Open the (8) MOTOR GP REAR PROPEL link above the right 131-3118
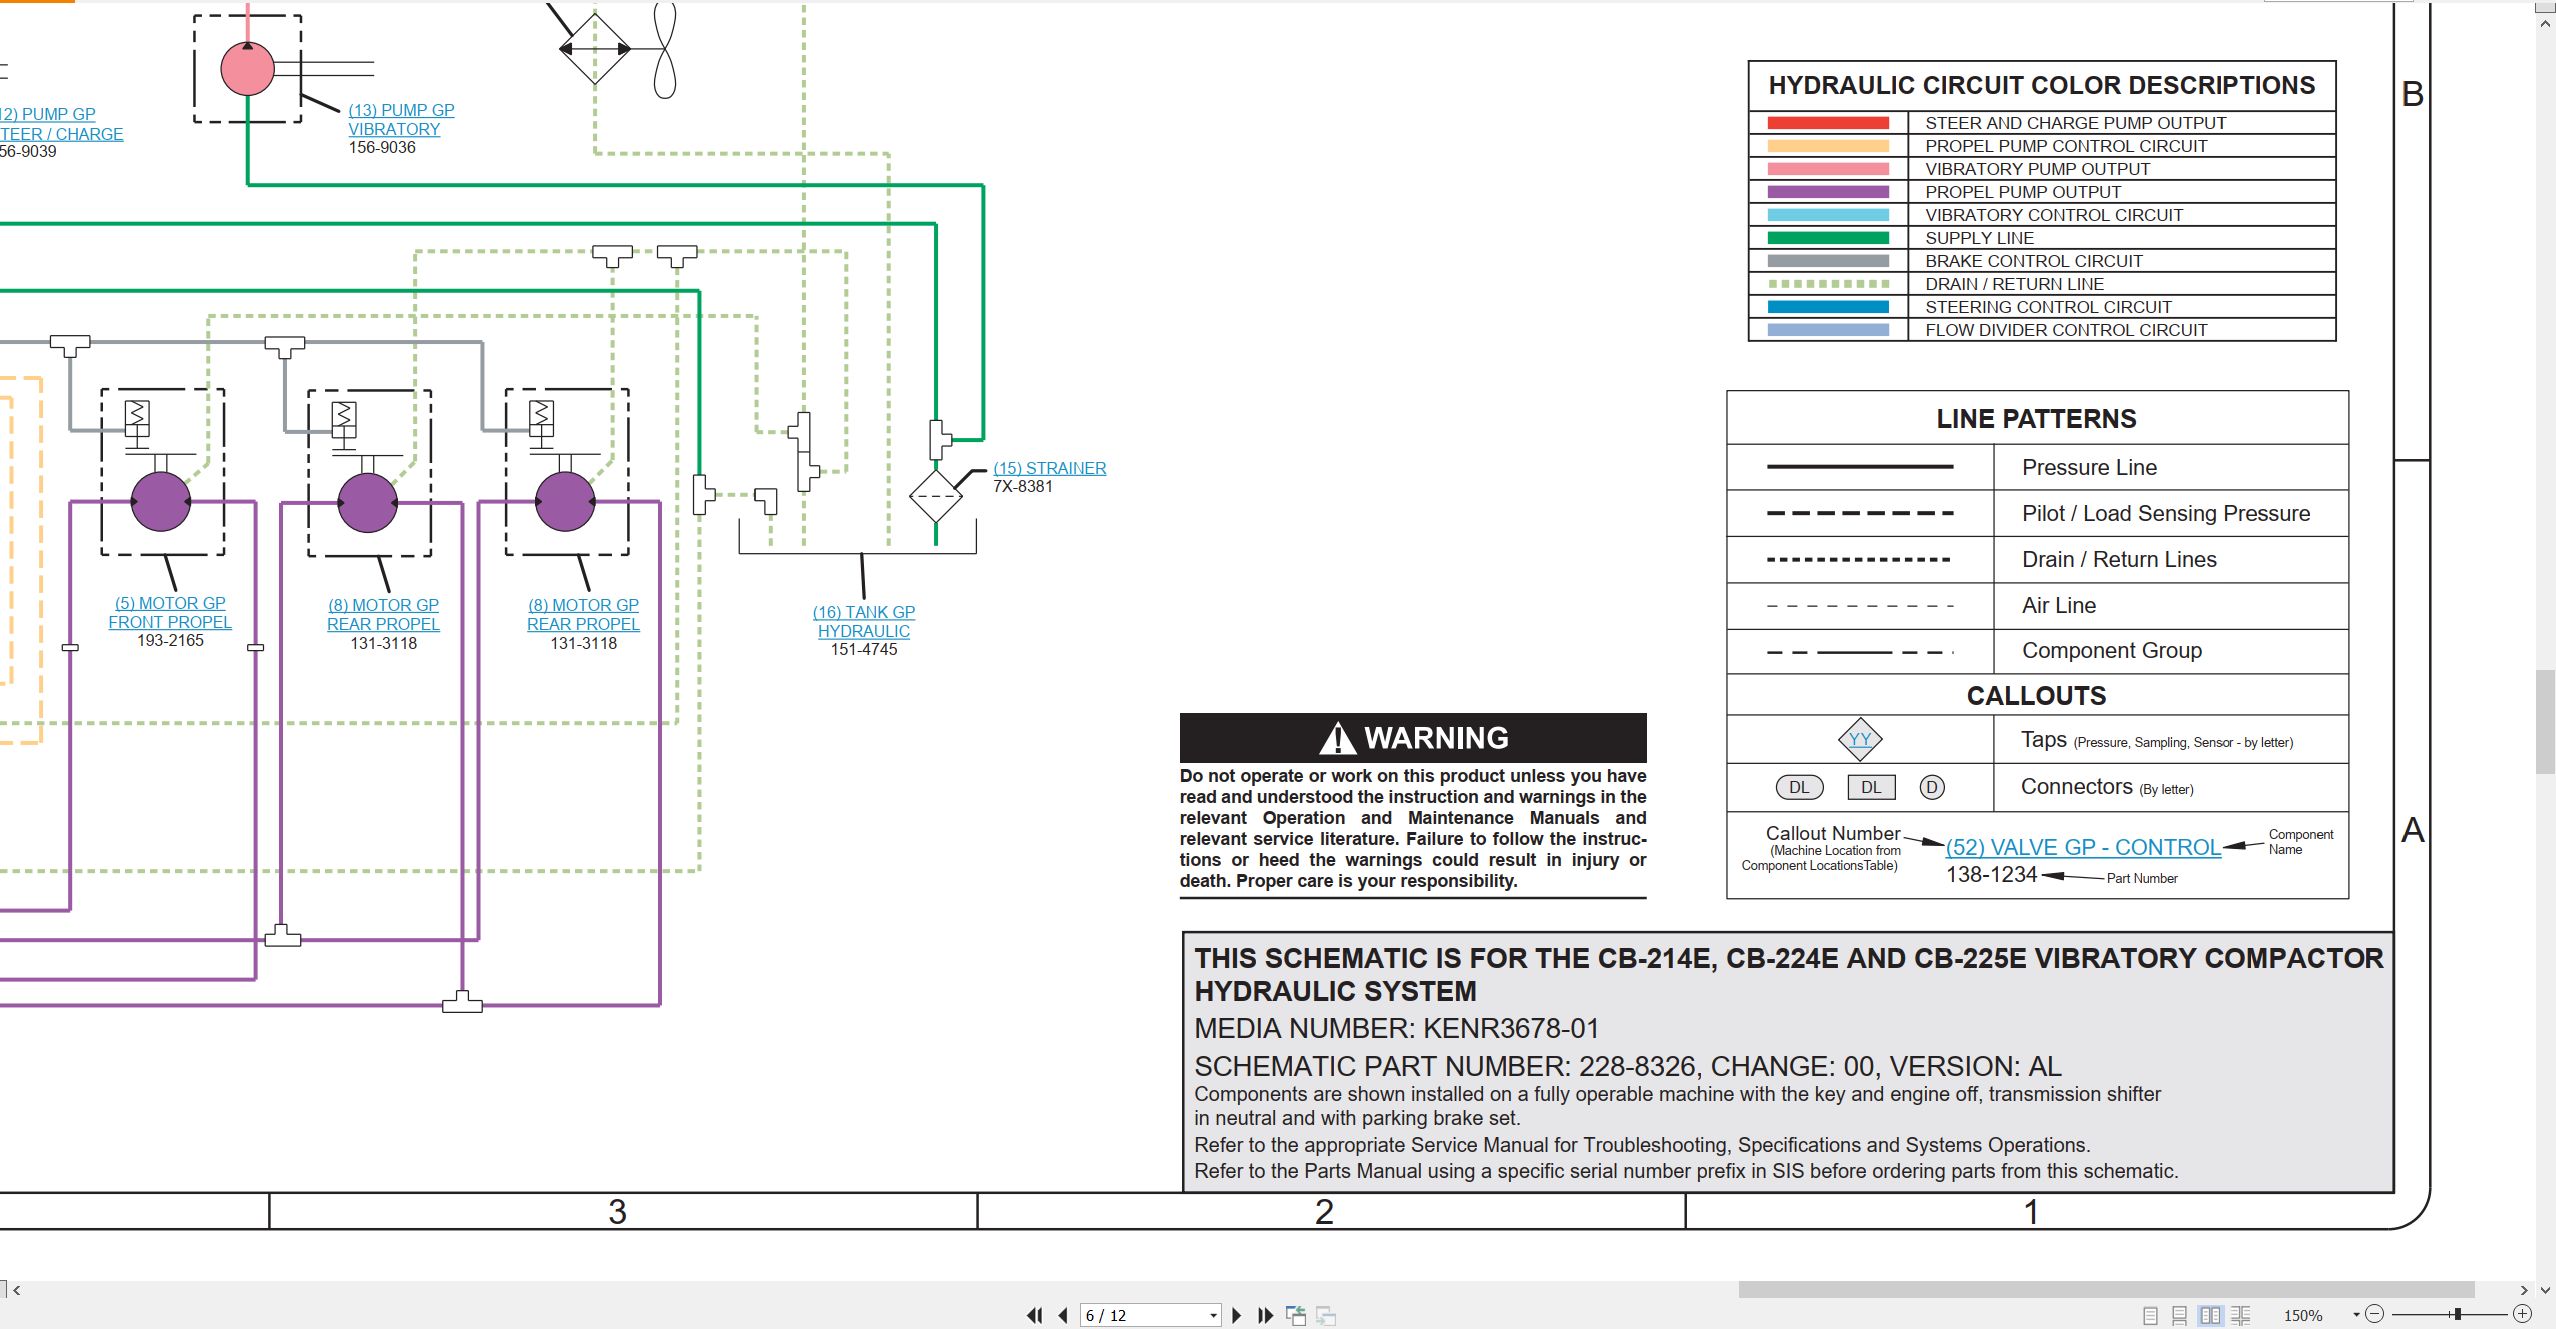 583,614
